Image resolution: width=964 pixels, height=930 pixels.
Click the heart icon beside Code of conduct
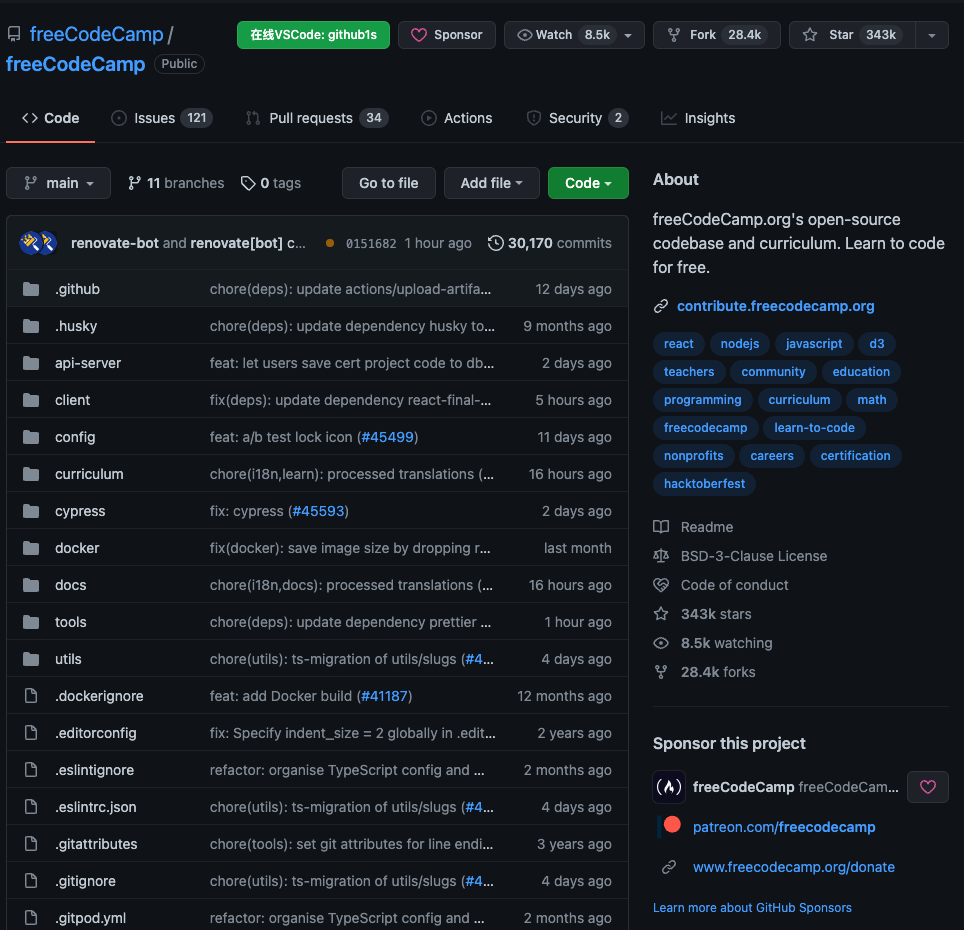[x=661, y=585]
